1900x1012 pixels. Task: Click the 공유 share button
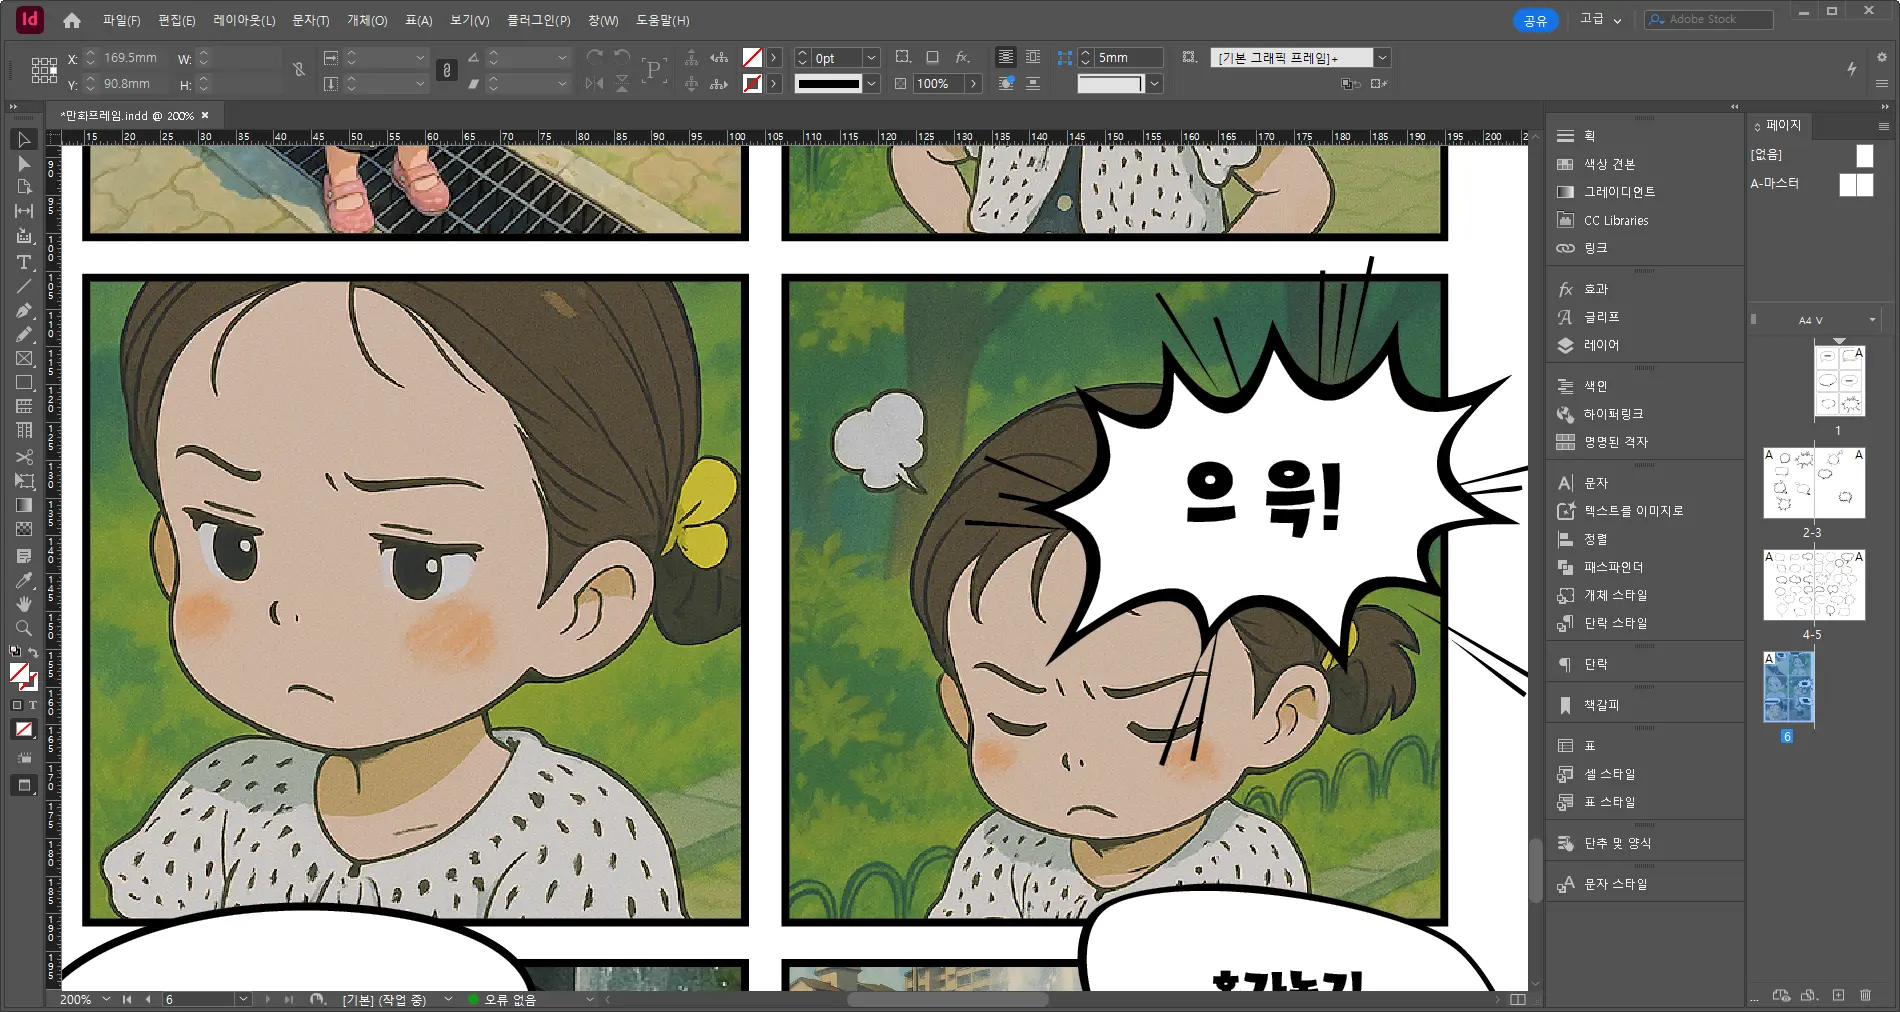coord(1535,20)
